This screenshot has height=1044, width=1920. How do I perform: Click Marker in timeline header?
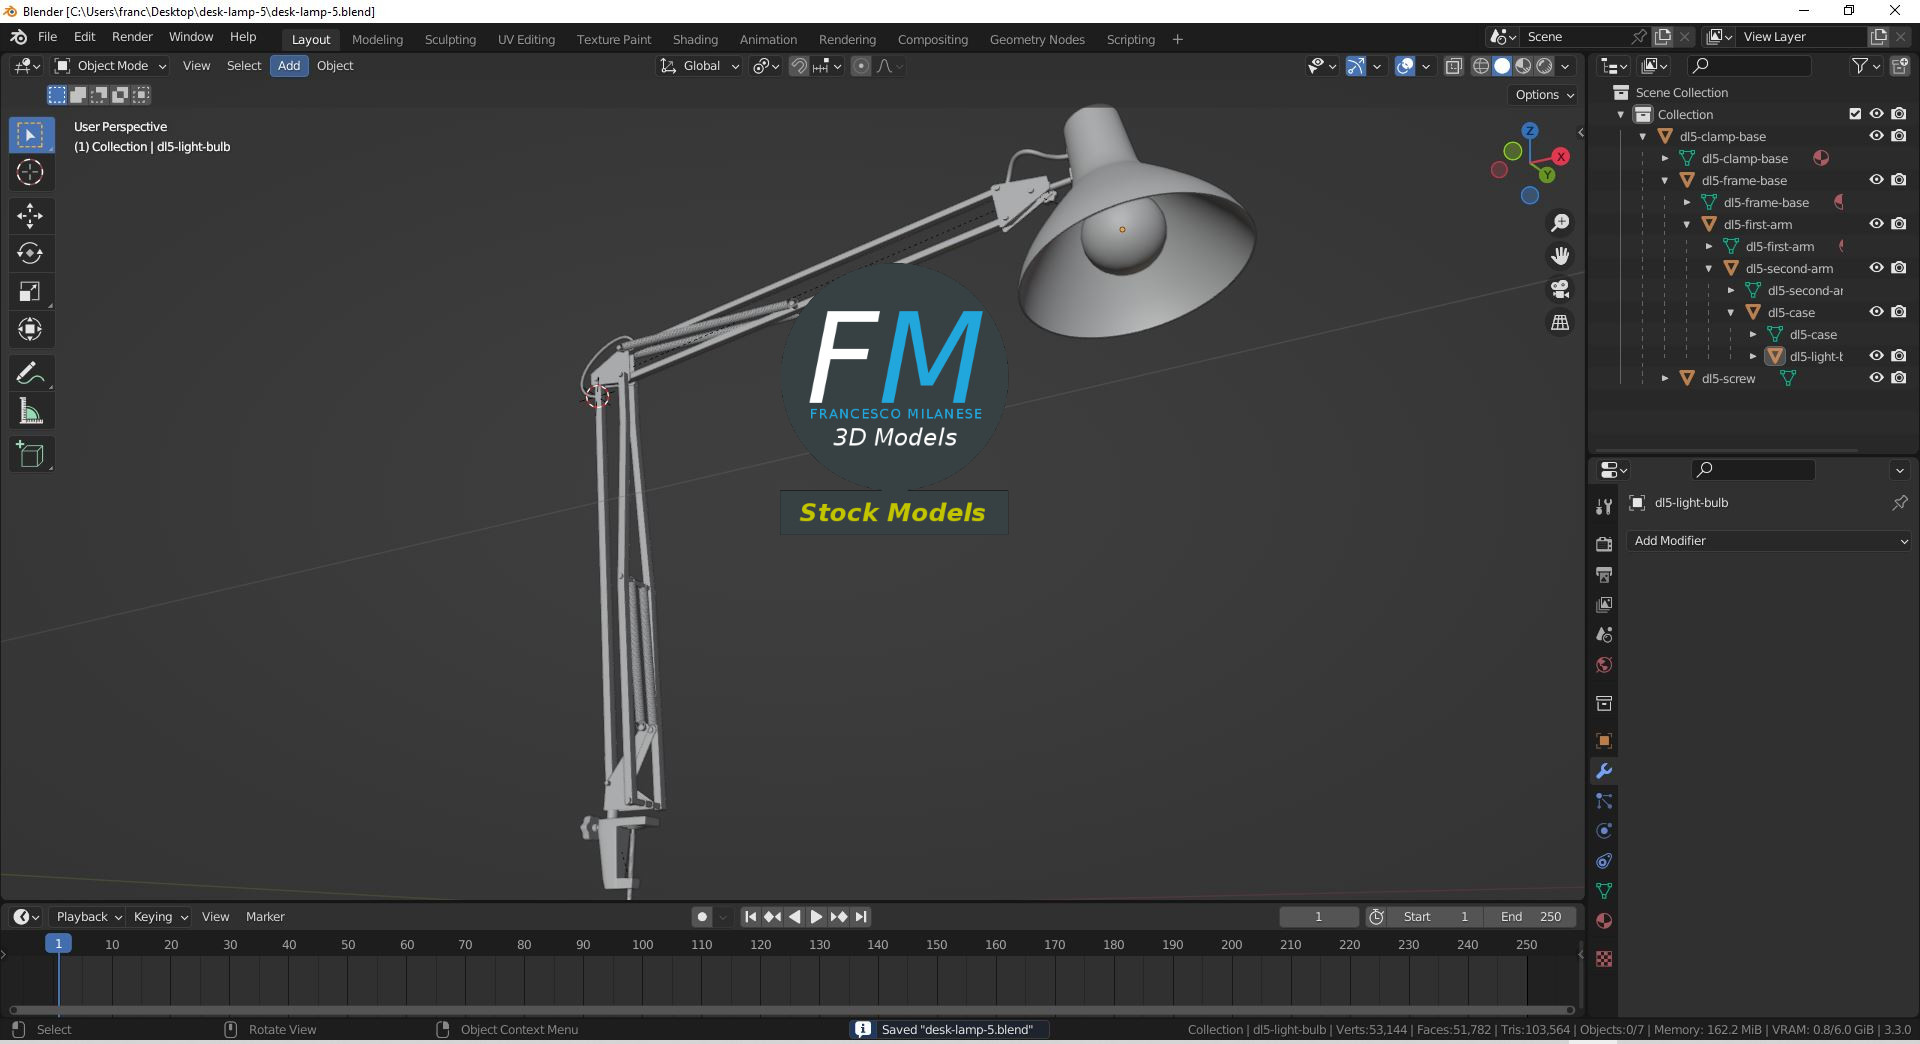[x=265, y=917]
